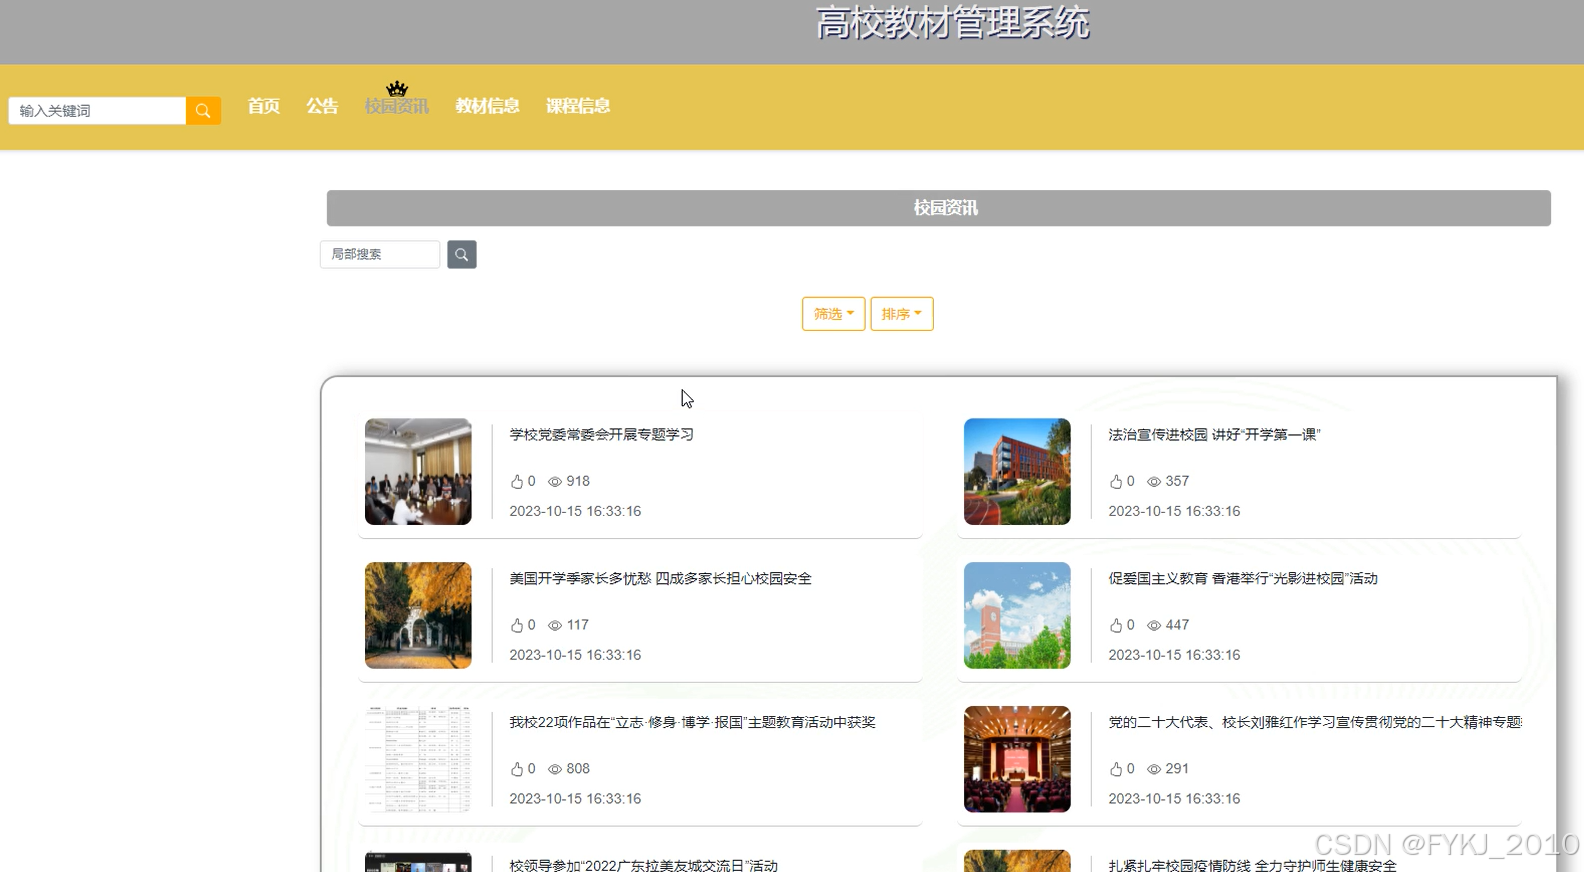Click the view-count eye icon beside 357
Screen dimensions: 1584x872
coord(1154,482)
